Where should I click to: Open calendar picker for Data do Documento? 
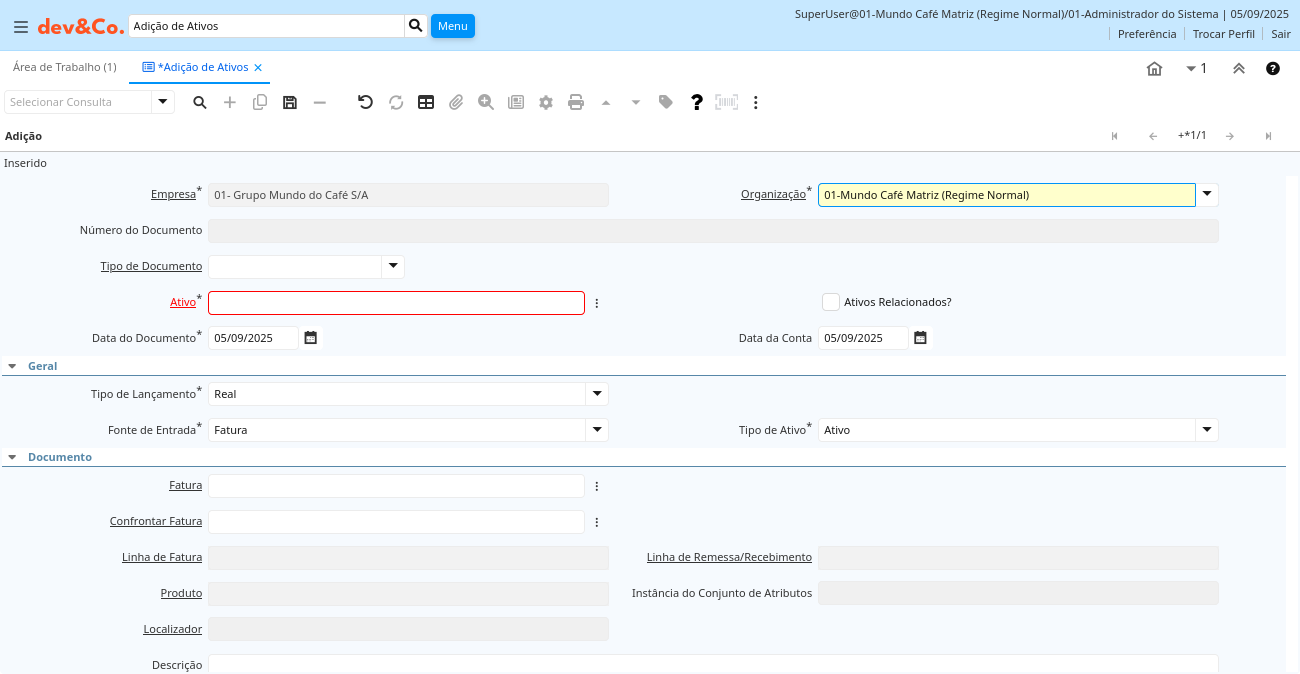tap(311, 338)
